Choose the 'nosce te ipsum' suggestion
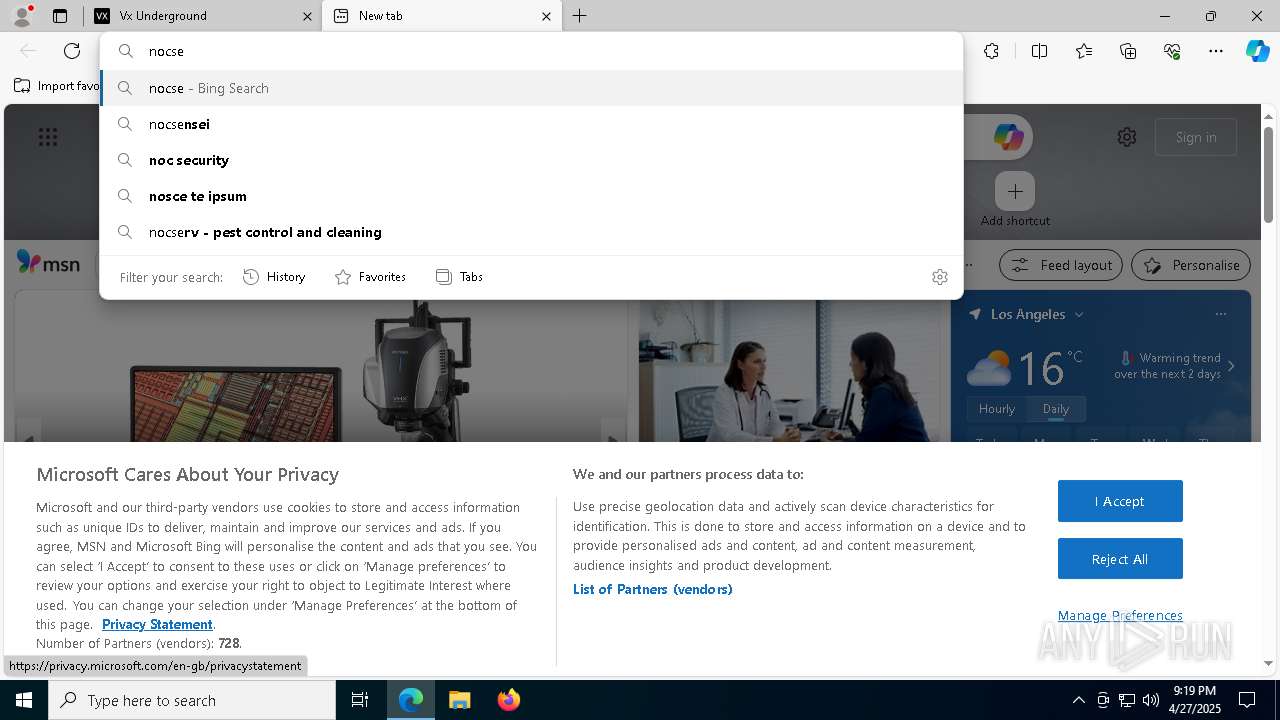Image resolution: width=1280 pixels, height=720 pixels. (x=532, y=196)
